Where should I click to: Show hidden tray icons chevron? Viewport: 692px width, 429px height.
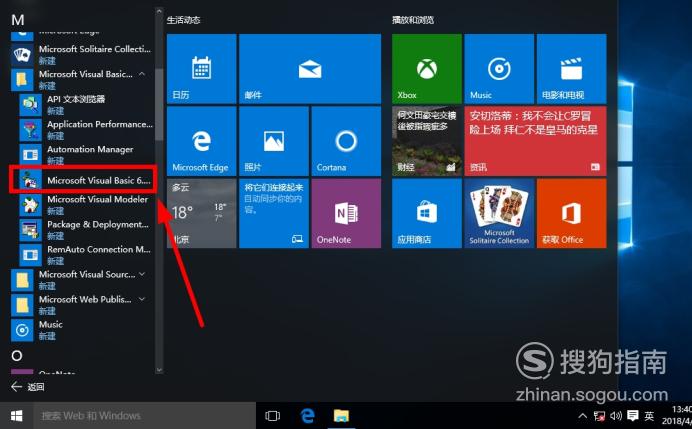coord(583,416)
